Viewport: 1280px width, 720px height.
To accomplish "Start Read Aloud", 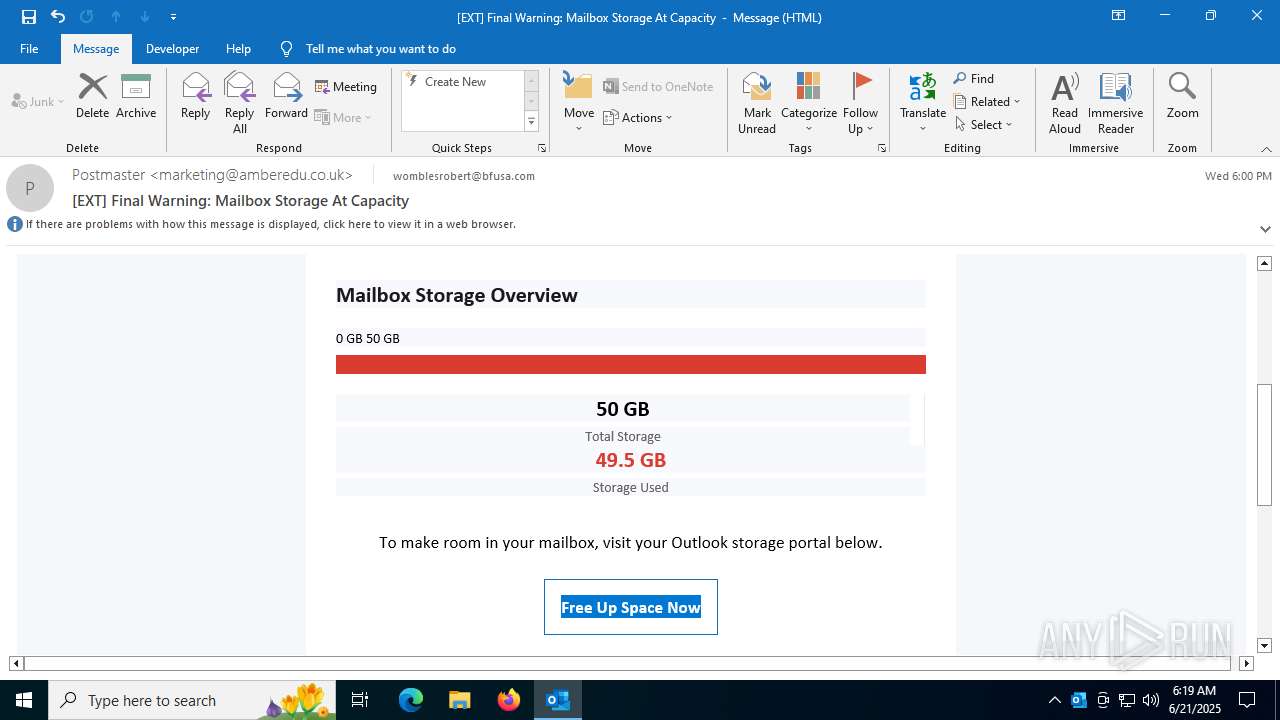I will [1065, 102].
